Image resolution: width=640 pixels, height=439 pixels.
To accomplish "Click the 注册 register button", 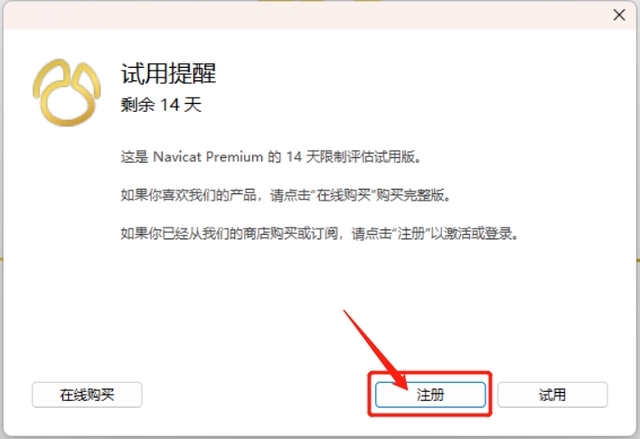I will click(430, 395).
